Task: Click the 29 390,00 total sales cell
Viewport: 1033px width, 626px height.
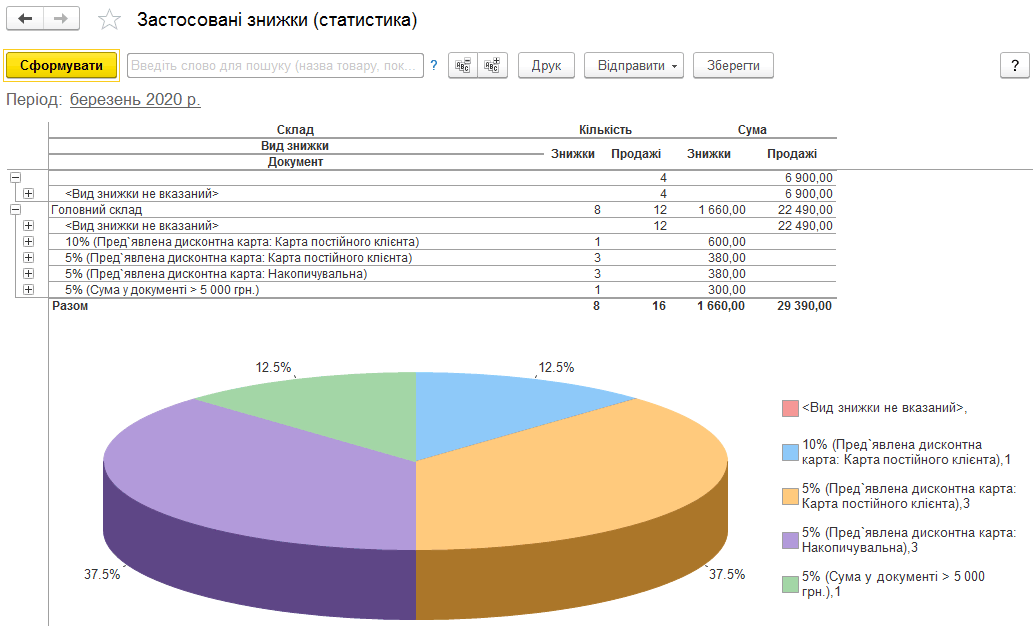Action: tap(804, 306)
